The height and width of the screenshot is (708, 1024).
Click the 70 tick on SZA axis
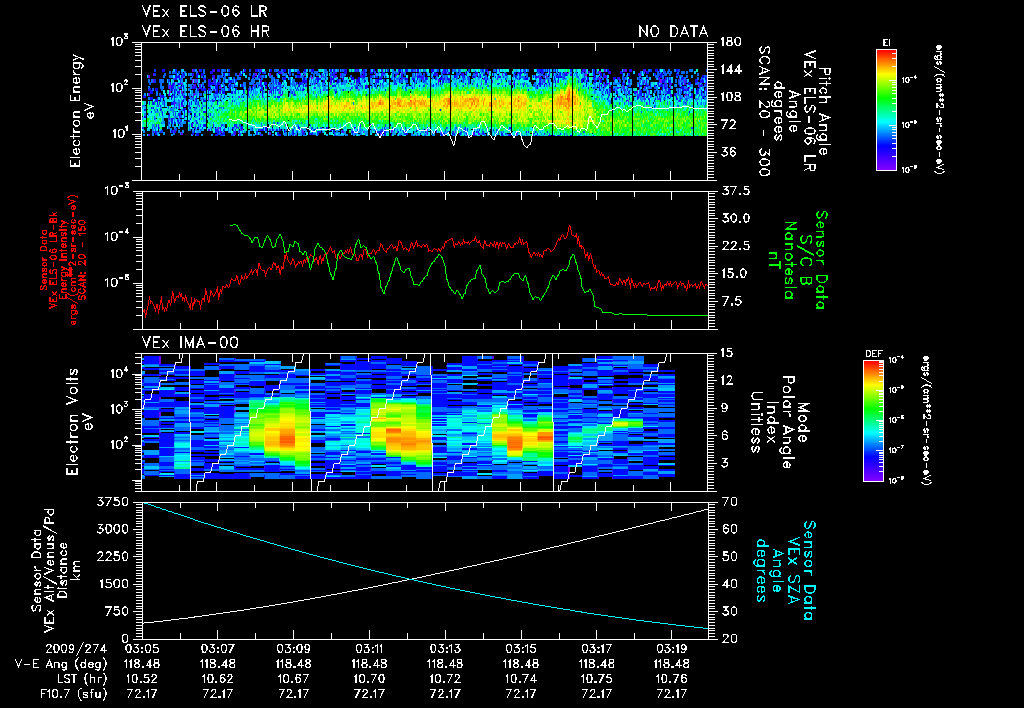tap(730, 502)
